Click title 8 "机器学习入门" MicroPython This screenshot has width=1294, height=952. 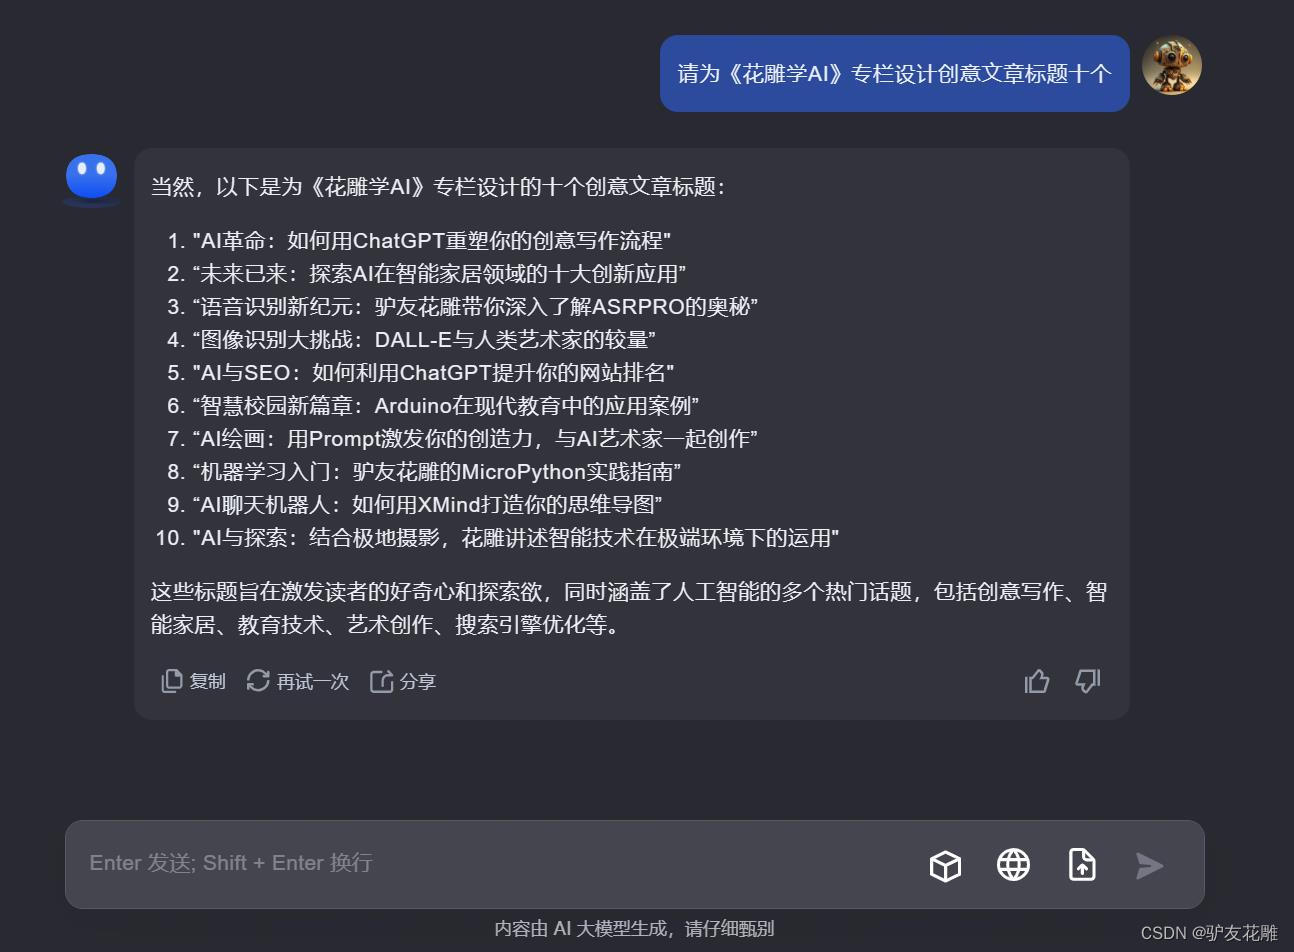click(x=437, y=472)
